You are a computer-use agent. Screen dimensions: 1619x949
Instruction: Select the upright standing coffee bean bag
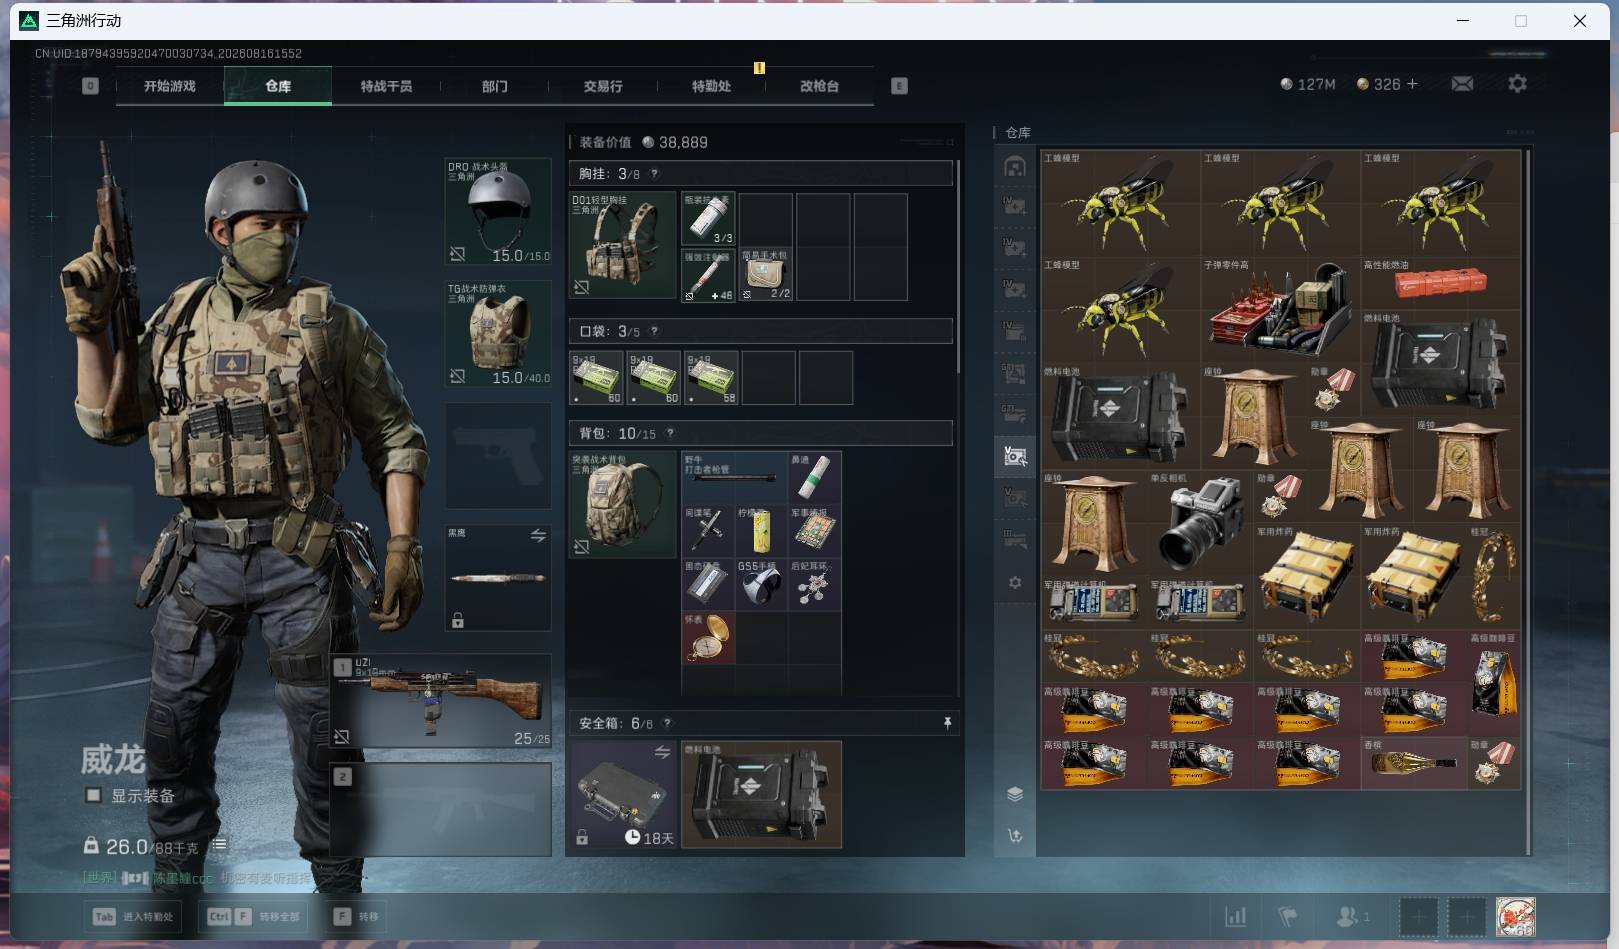point(1493,683)
